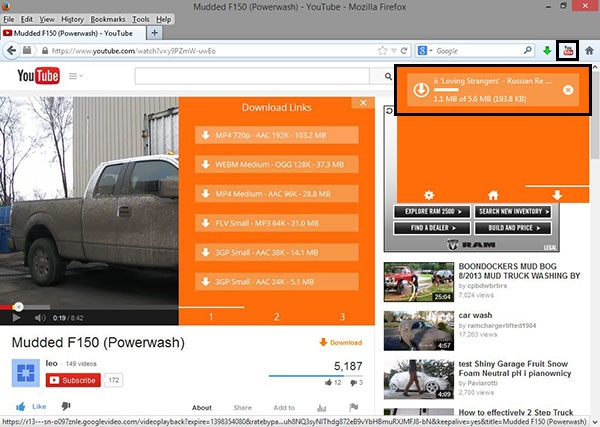Viewport: 600px width, 427px height.
Task: Click the video progress bar scrubber
Action: [18, 306]
